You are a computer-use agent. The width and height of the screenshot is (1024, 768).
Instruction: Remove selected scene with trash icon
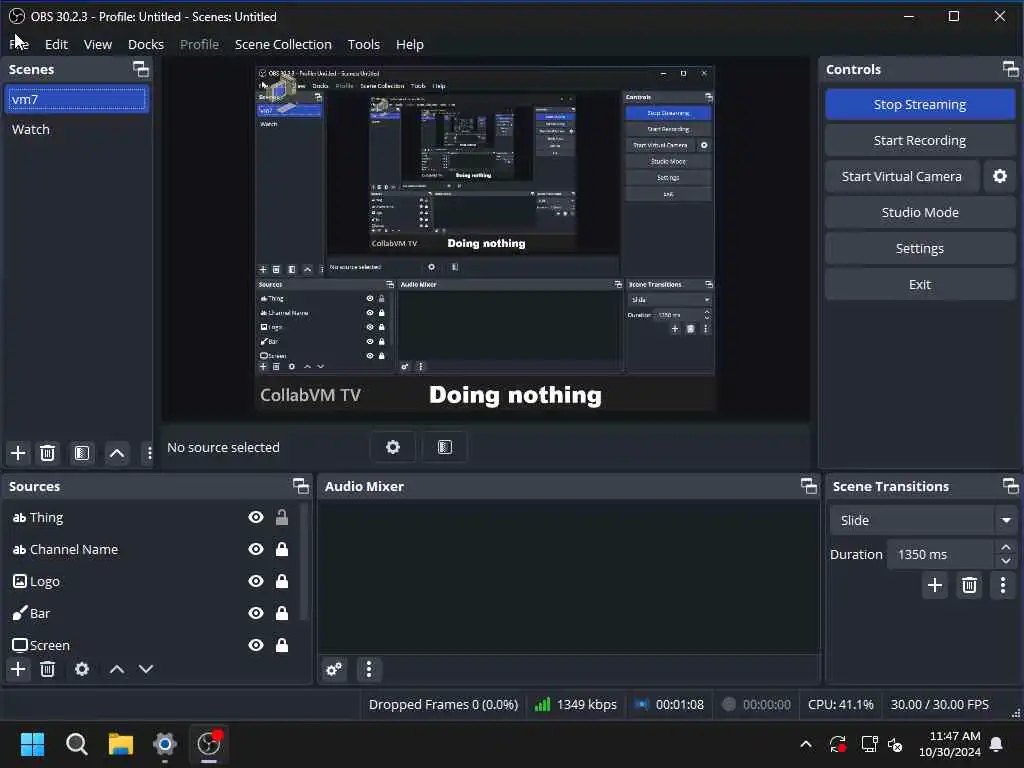pyautogui.click(x=47, y=453)
